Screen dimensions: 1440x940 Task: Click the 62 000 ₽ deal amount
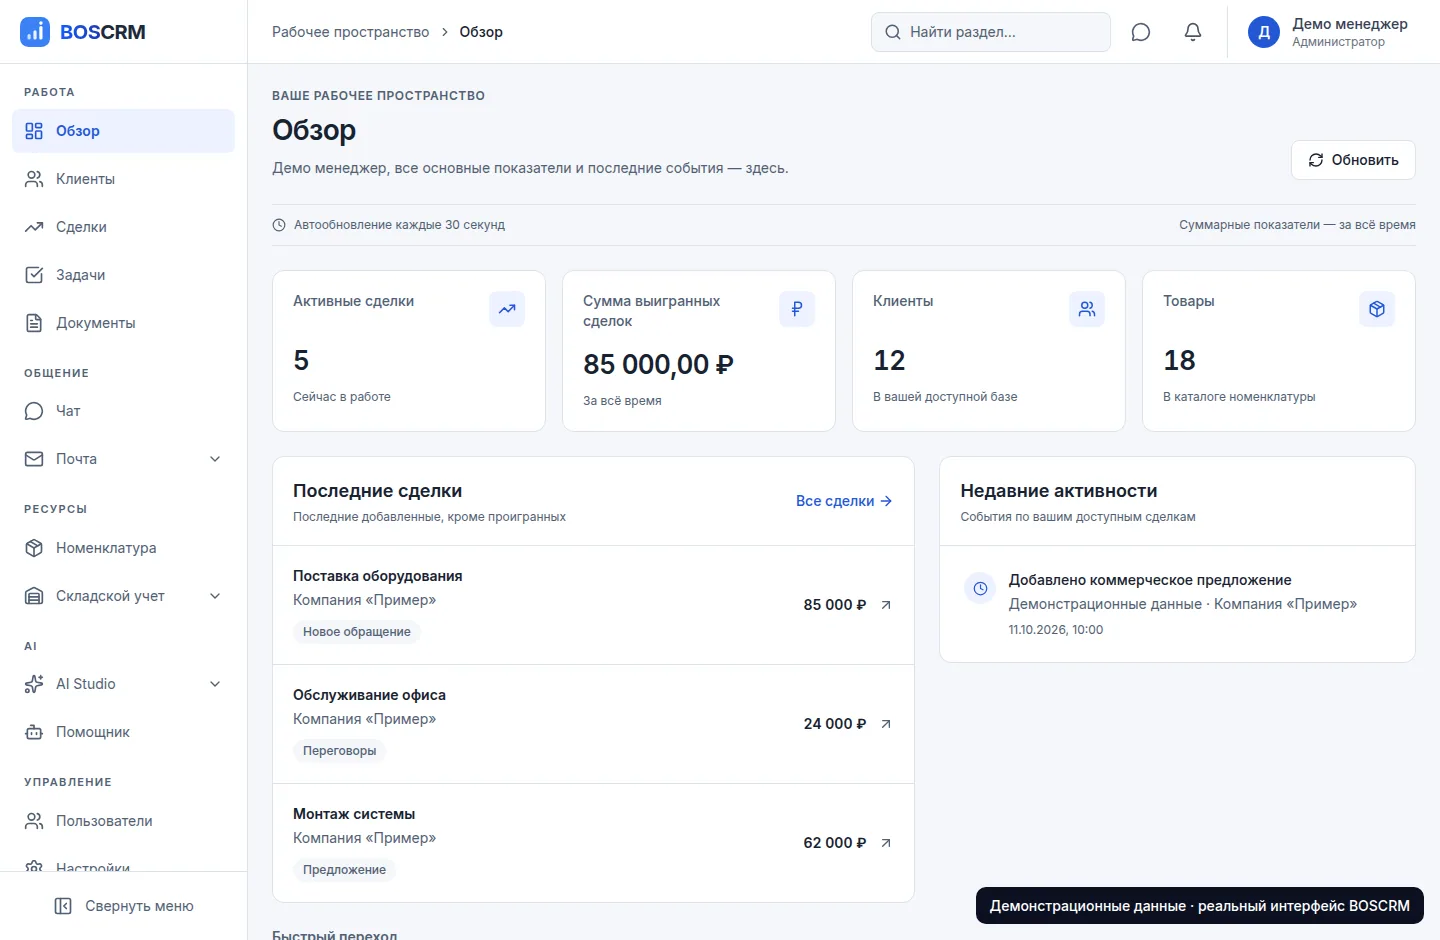[x=835, y=843]
